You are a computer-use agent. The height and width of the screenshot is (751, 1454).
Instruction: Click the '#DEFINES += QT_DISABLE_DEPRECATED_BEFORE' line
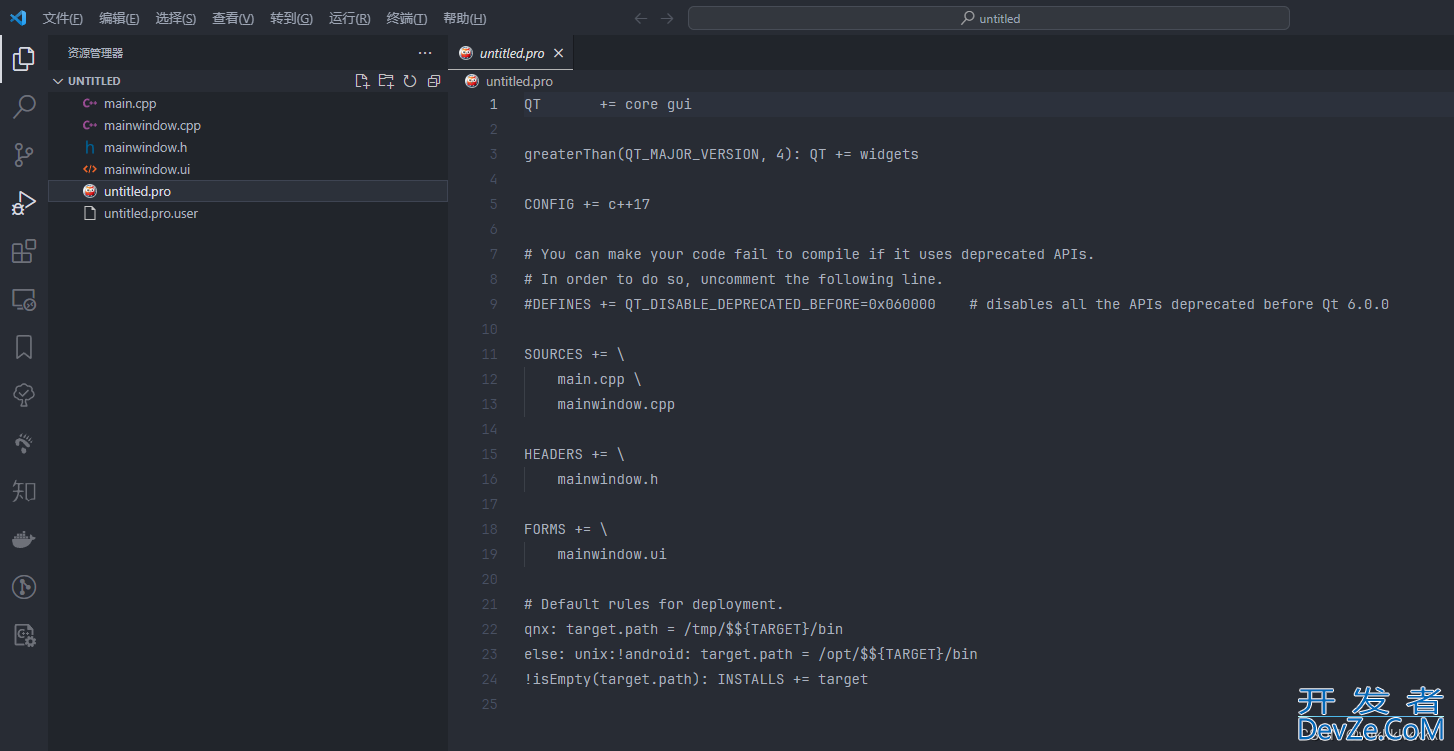coord(956,304)
